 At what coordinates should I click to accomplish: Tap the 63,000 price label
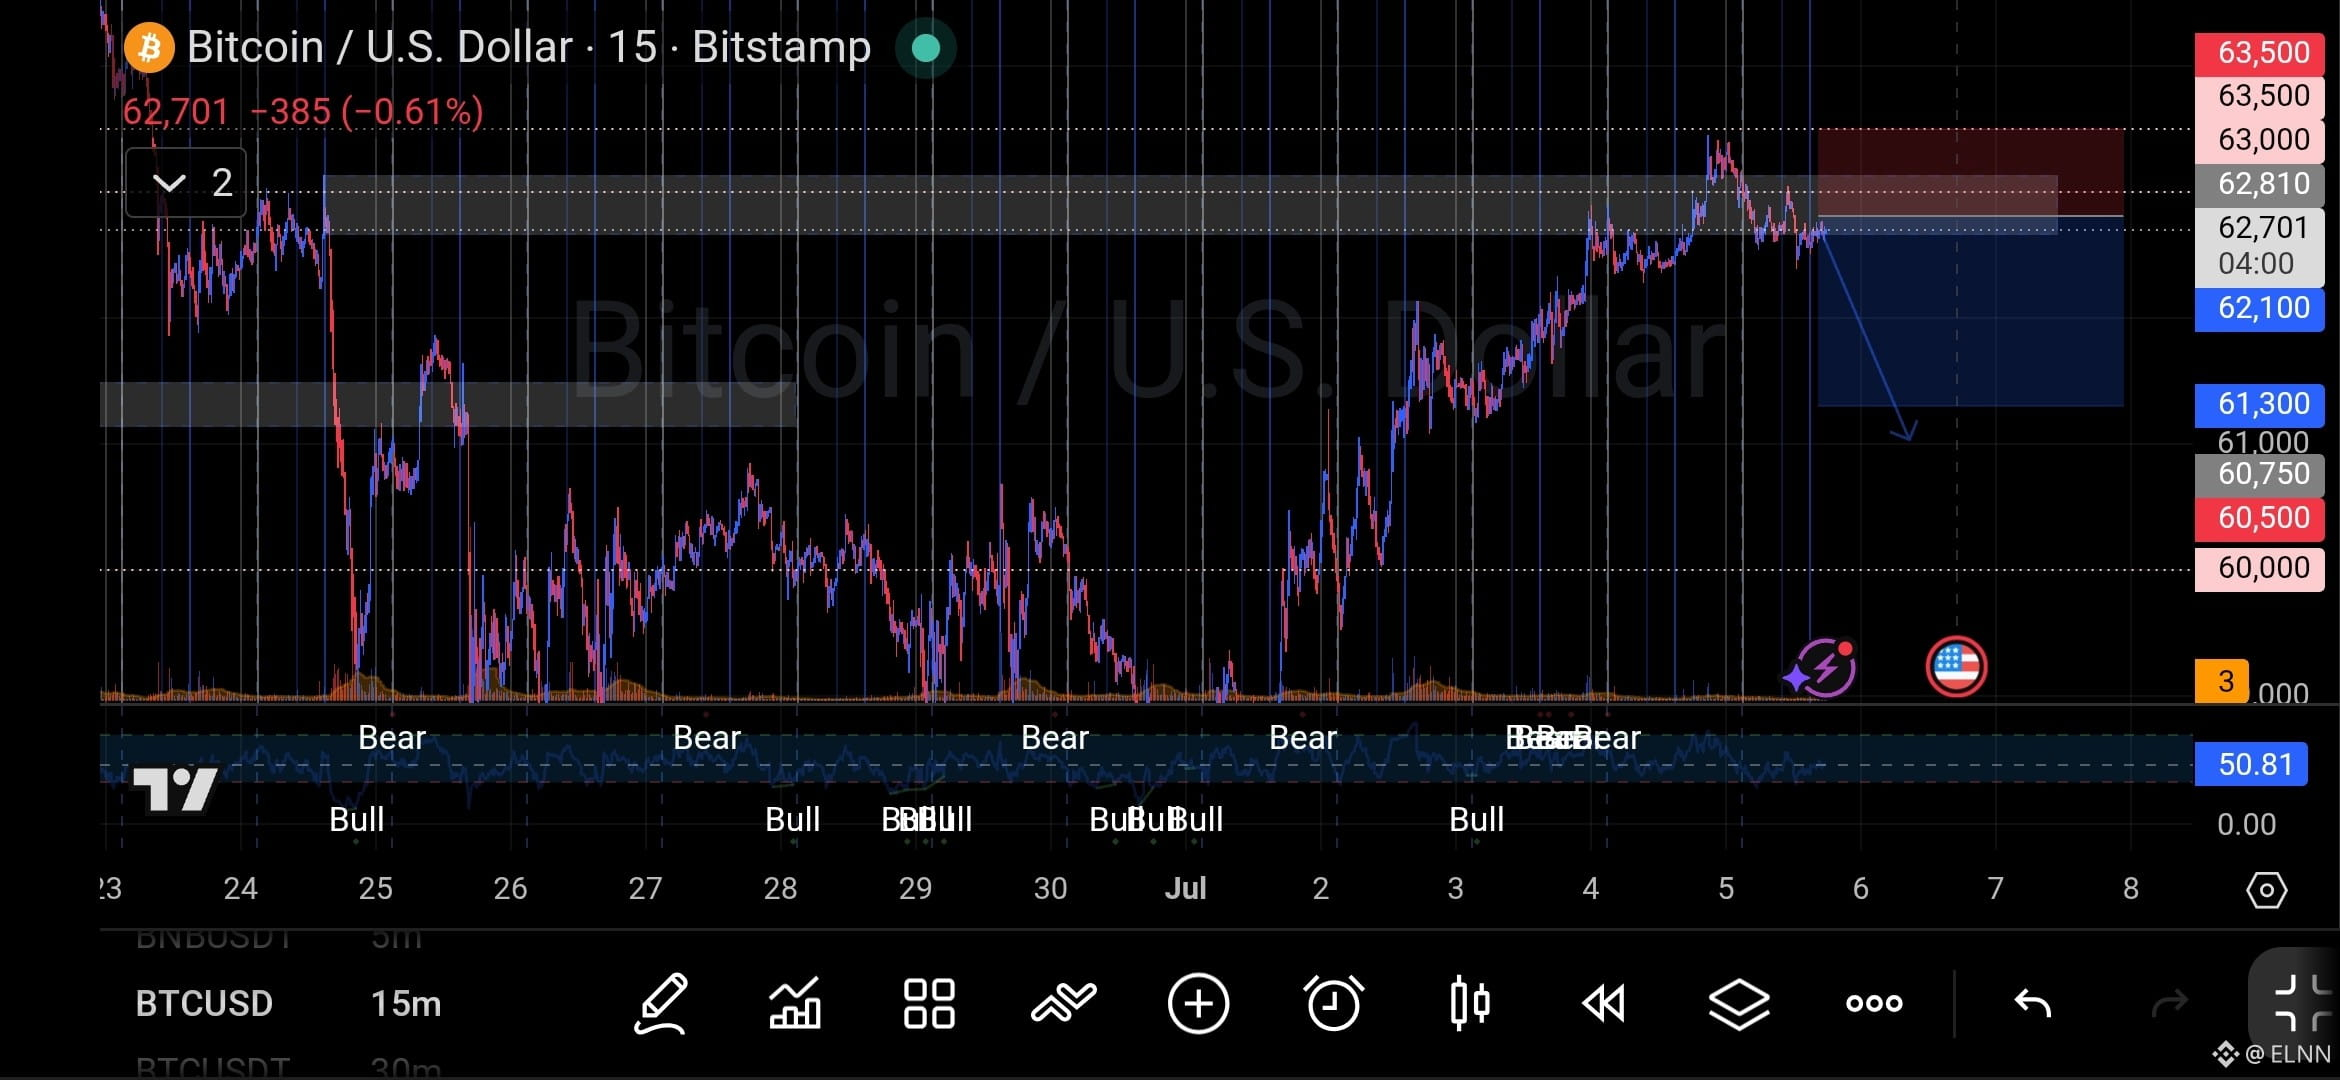coord(2260,139)
